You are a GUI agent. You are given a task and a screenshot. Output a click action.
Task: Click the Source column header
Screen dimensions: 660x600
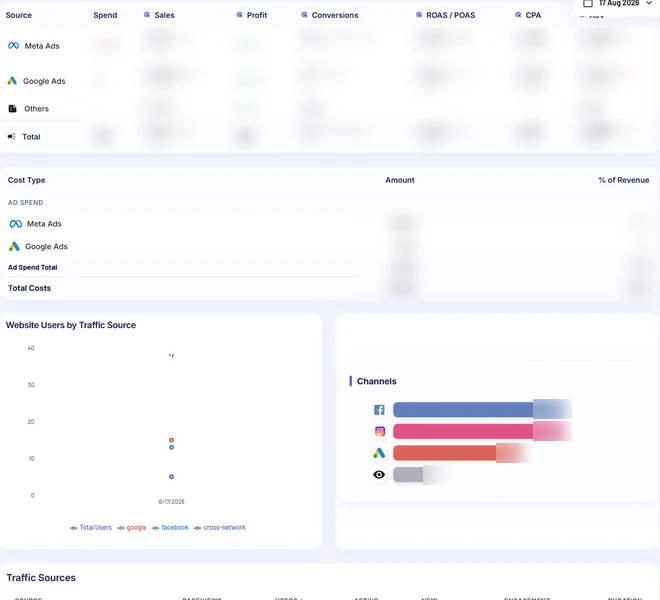(19, 15)
